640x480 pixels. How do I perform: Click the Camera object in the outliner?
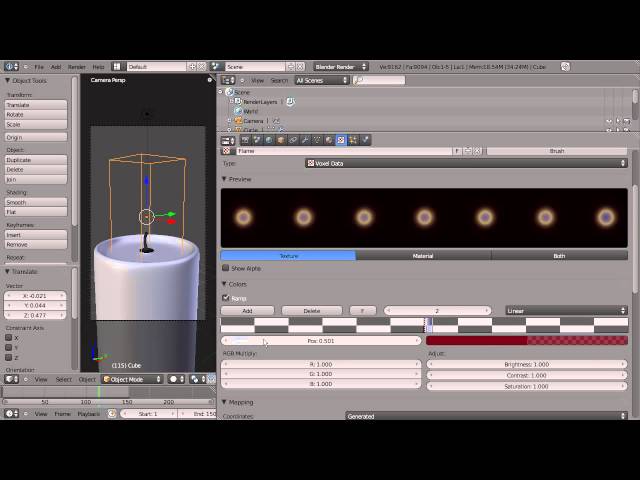click(x=253, y=121)
